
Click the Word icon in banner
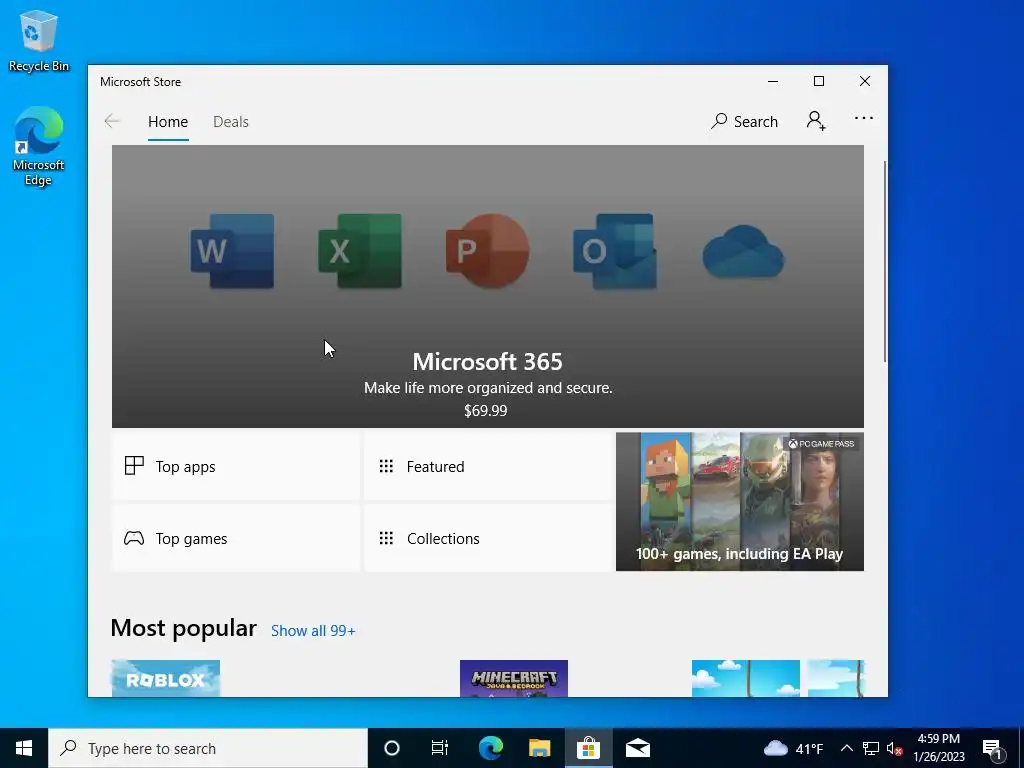[x=232, y=251]
